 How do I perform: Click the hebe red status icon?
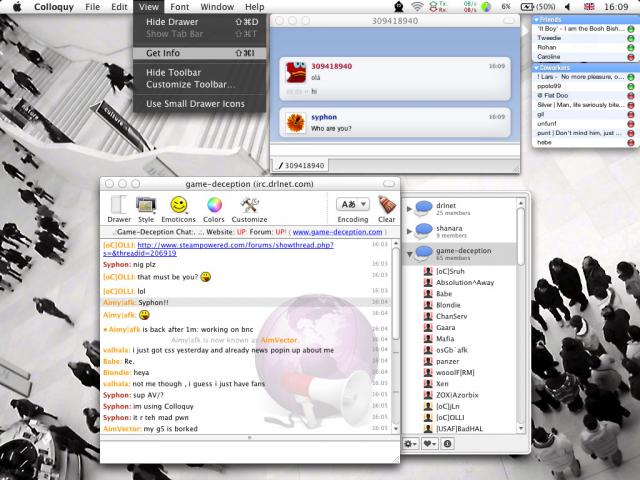[631, 142]
